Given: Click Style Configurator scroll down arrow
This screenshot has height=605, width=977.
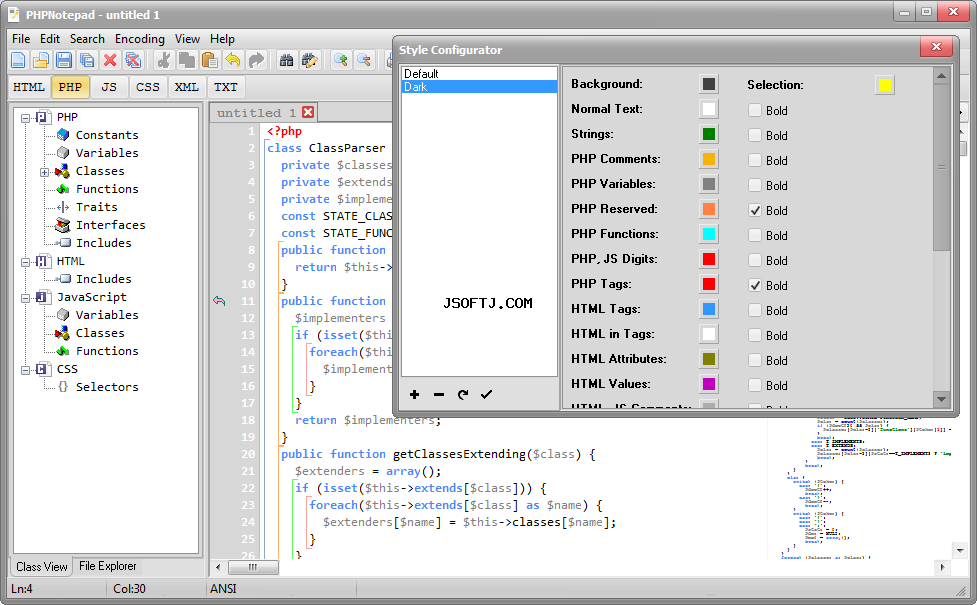Looking at the screenshot, I should point(941,399).
